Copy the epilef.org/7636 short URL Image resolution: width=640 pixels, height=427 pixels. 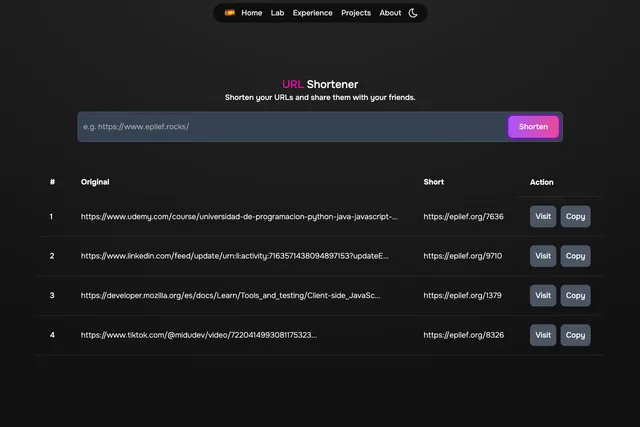click(x=575, y=216)
